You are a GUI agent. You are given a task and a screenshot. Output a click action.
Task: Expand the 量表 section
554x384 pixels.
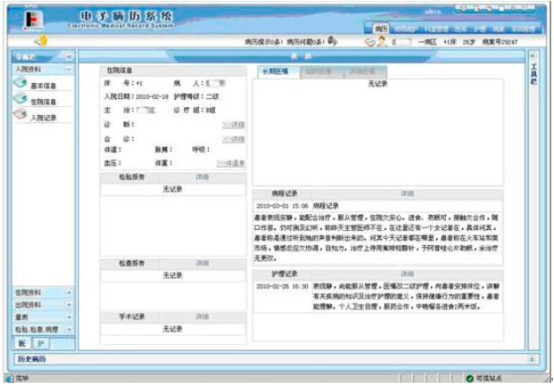click(69, 317)
